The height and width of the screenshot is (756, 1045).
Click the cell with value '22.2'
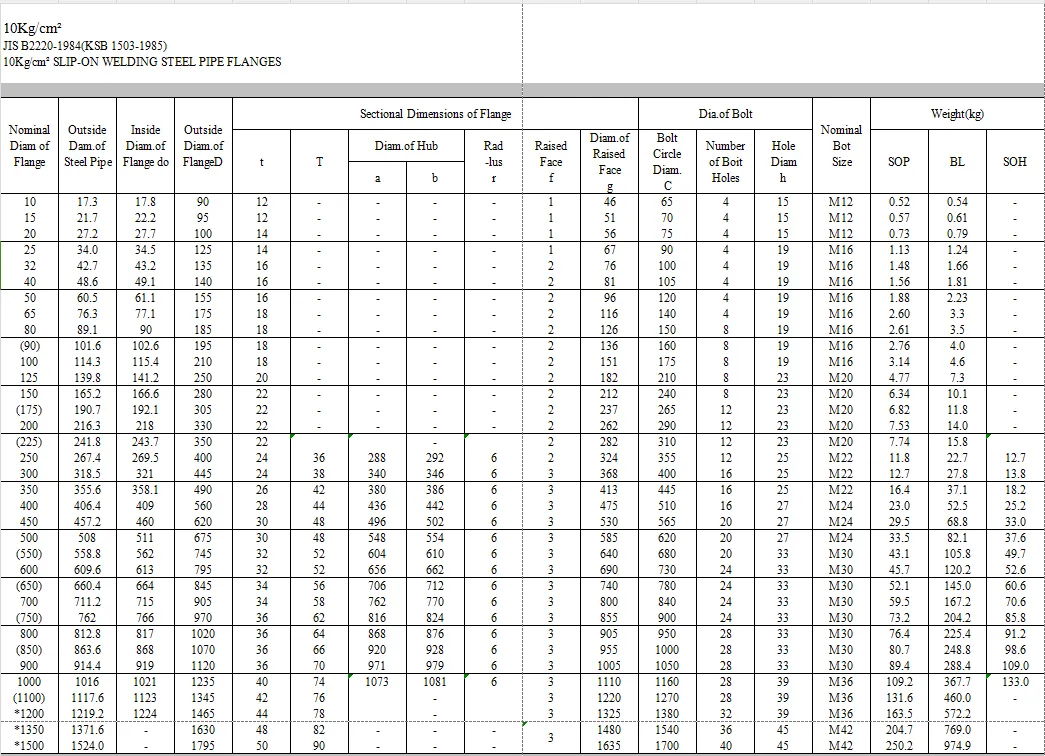[145, 218]
